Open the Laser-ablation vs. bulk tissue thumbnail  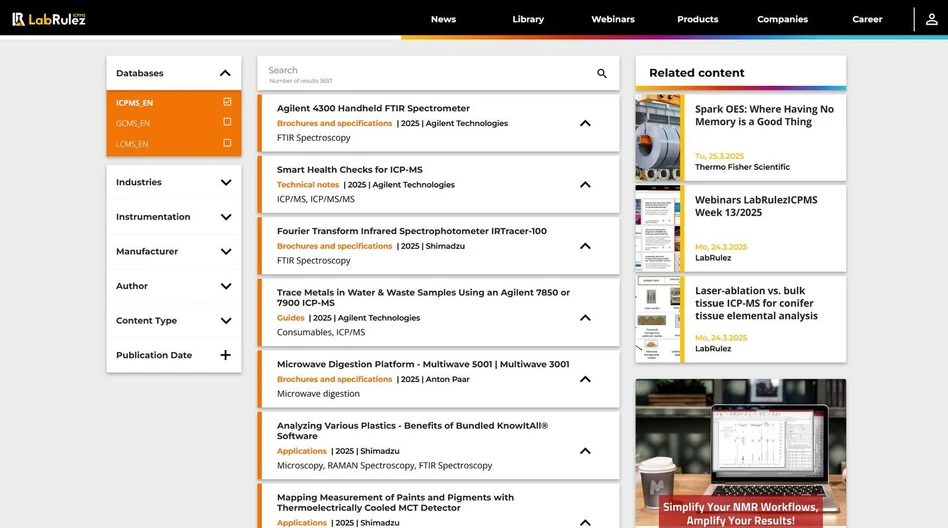(658, 319)
